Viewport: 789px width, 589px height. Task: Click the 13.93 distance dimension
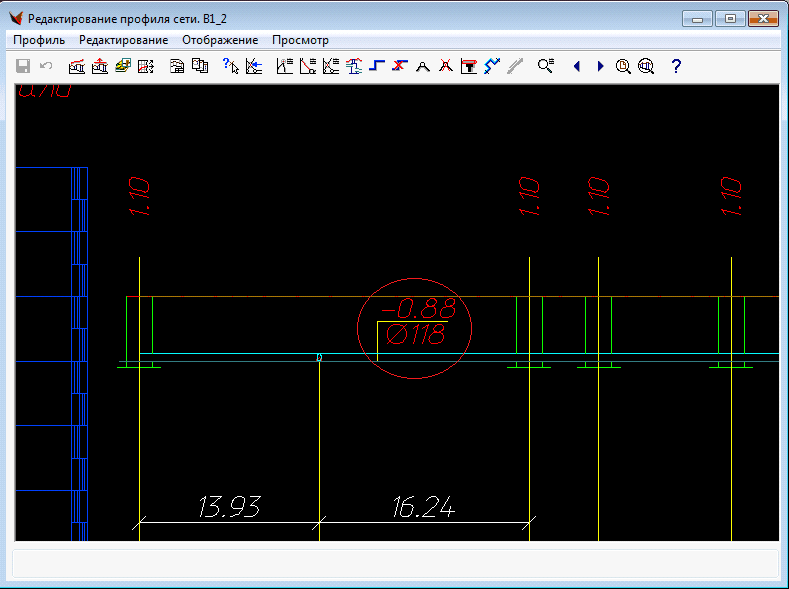click(x=229, y=507)
